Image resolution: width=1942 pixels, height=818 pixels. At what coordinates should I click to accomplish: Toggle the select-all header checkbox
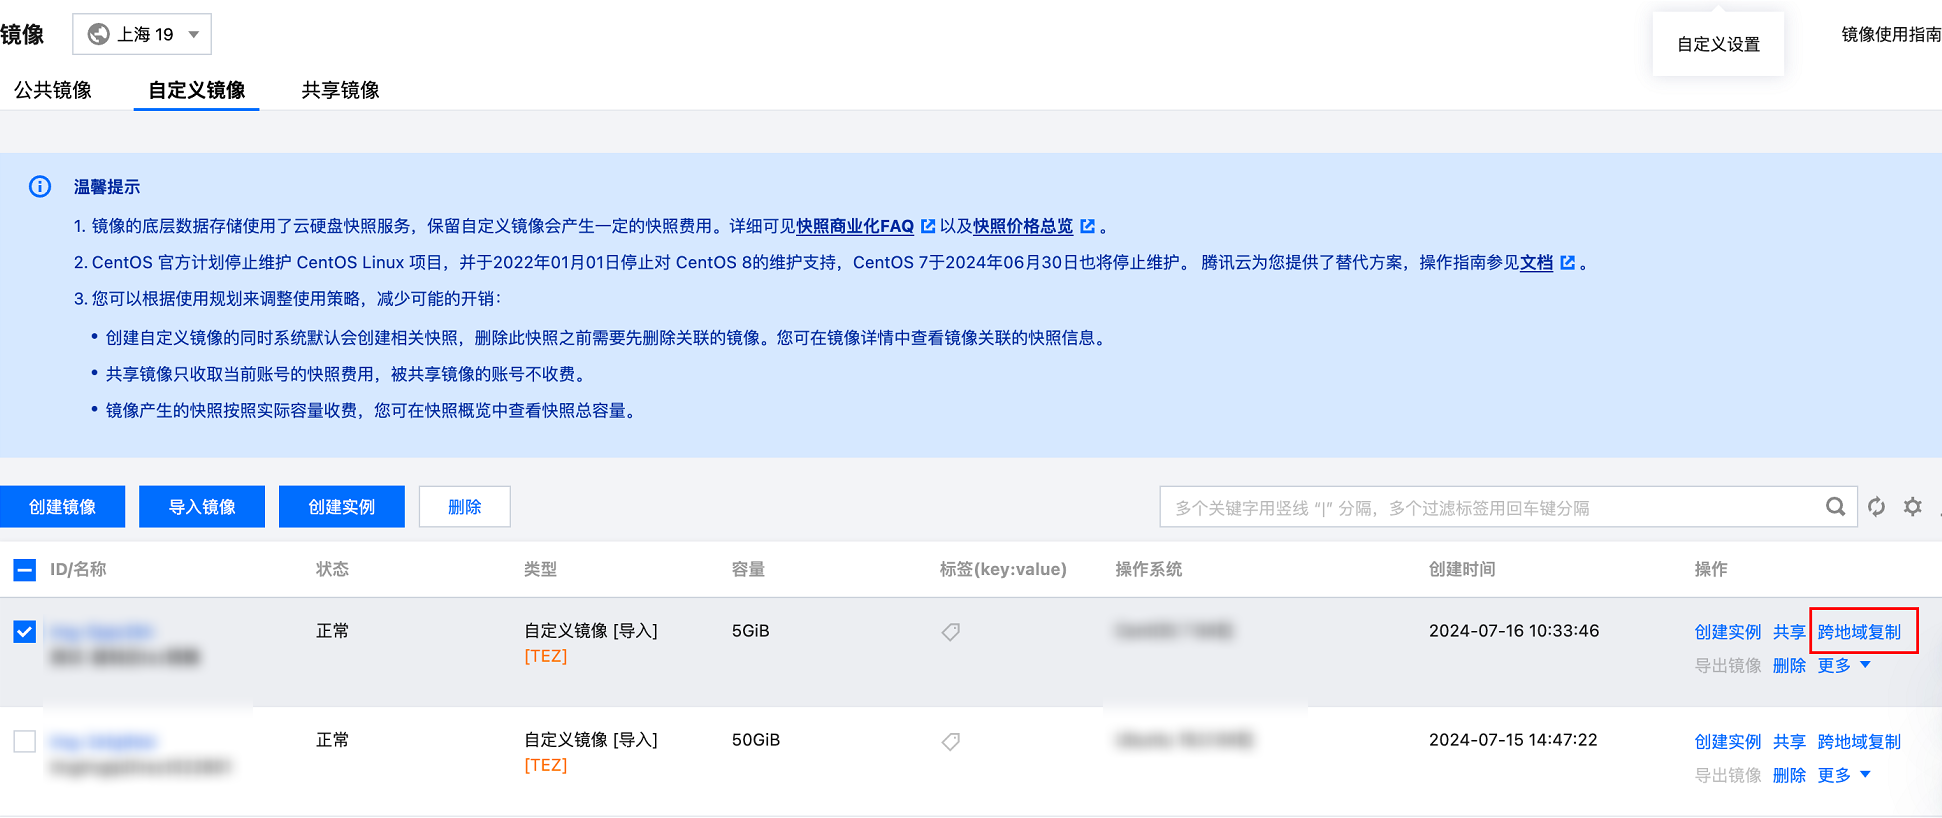tap(25, 570)
